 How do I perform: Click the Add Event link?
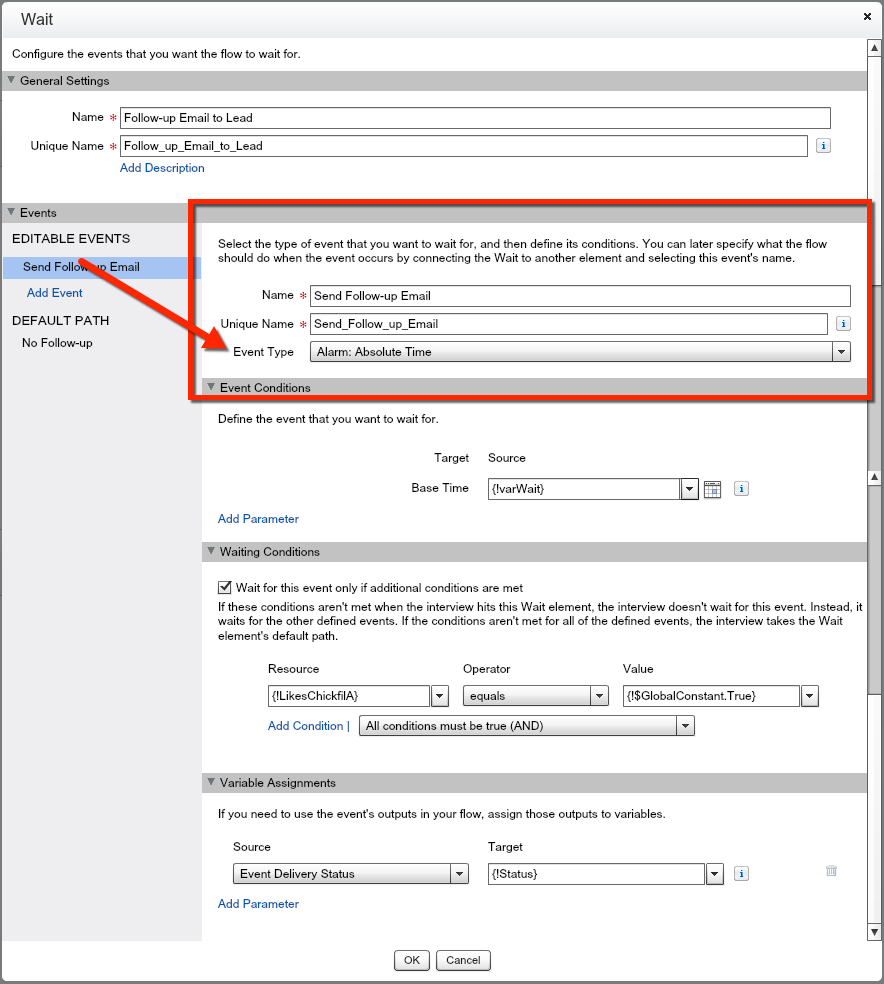(x=55, y=293)
